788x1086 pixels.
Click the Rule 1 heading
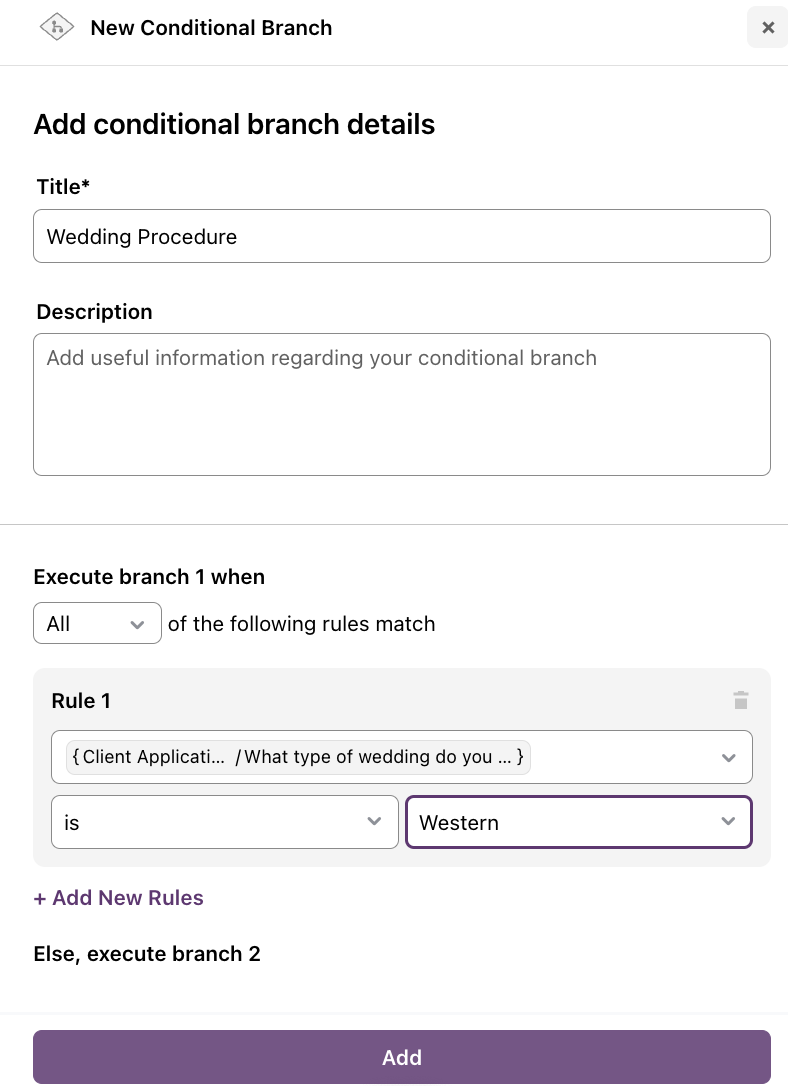point(81,701)
